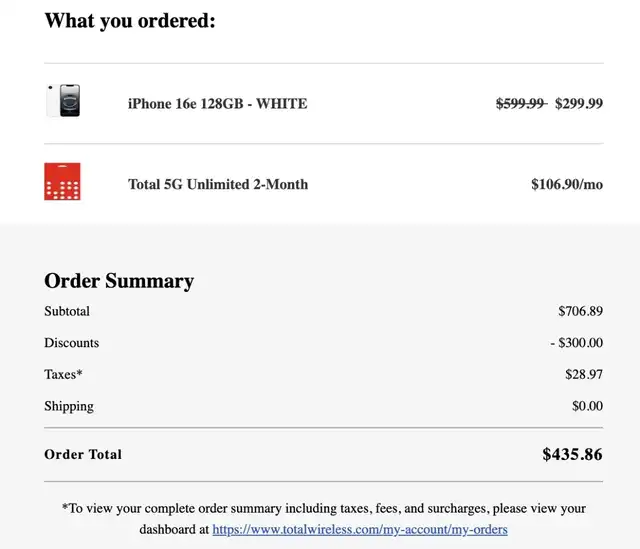Viewport: 640px width, 549px height.
Task: Click the $299.99 discounted price
Action: pos(579,104)
